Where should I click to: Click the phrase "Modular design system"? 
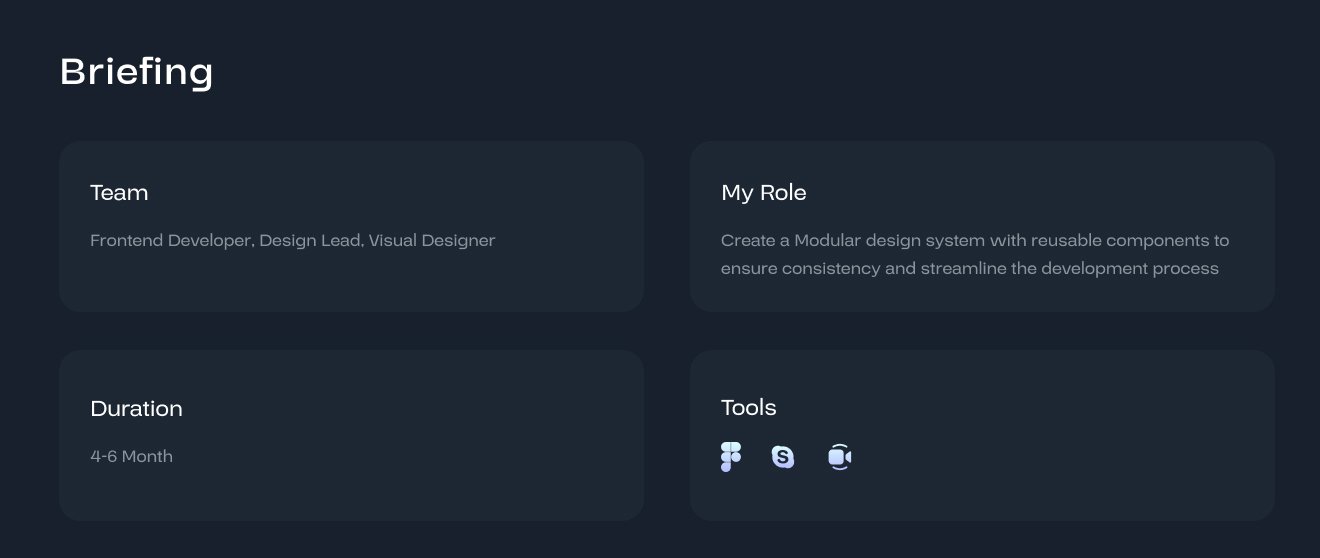click(890, 241)
